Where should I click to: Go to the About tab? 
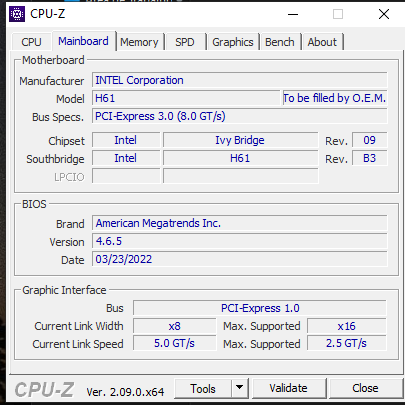click(x=322, y=42)
